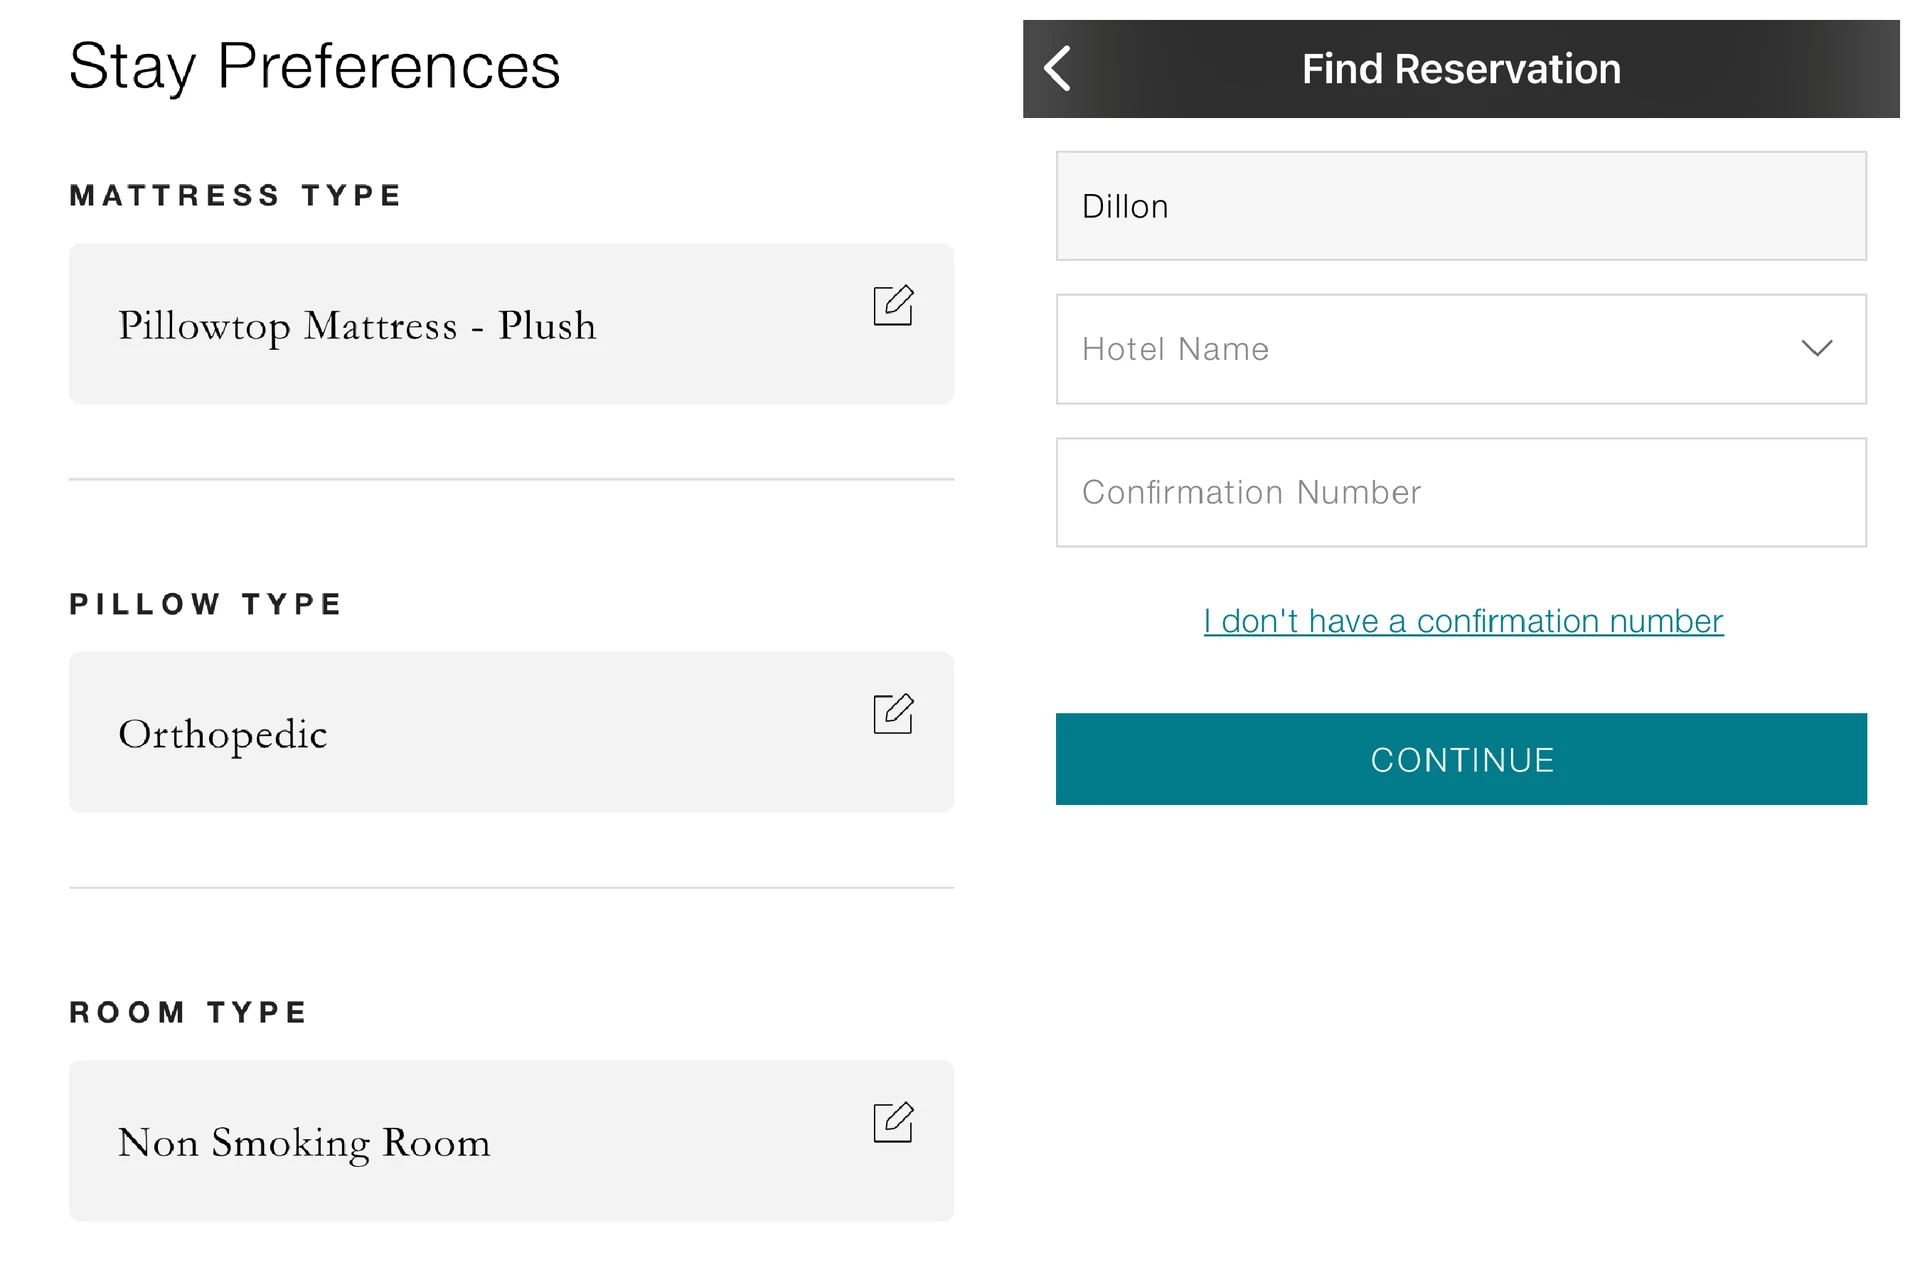Select the Confirmation Number input box
Screen dimensions: 1920x1280
[1462, 492]
